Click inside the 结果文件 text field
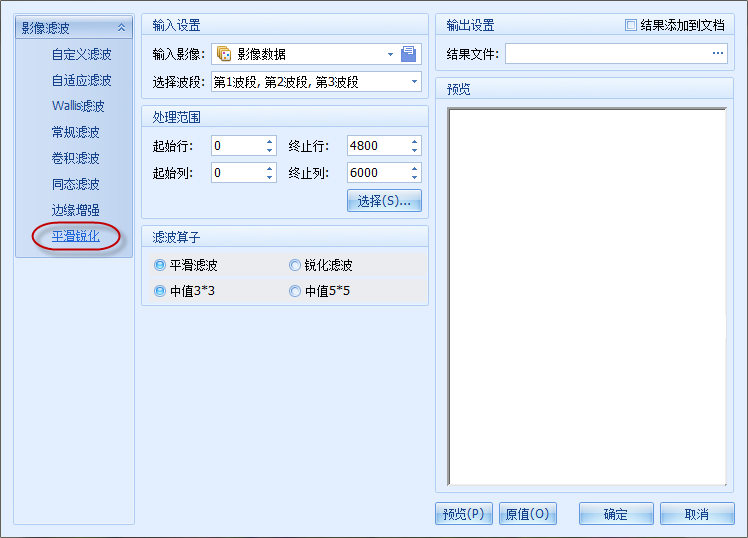The height and width of the screenshot is (538, 748). tap(605, 54)
